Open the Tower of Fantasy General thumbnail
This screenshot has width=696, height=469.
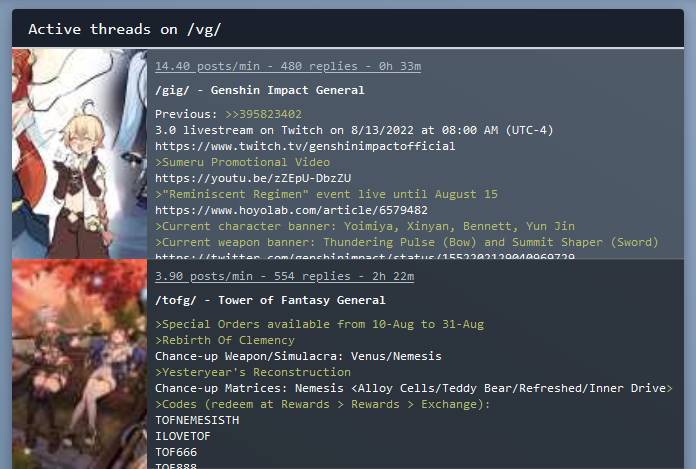[x=79, y=364]
